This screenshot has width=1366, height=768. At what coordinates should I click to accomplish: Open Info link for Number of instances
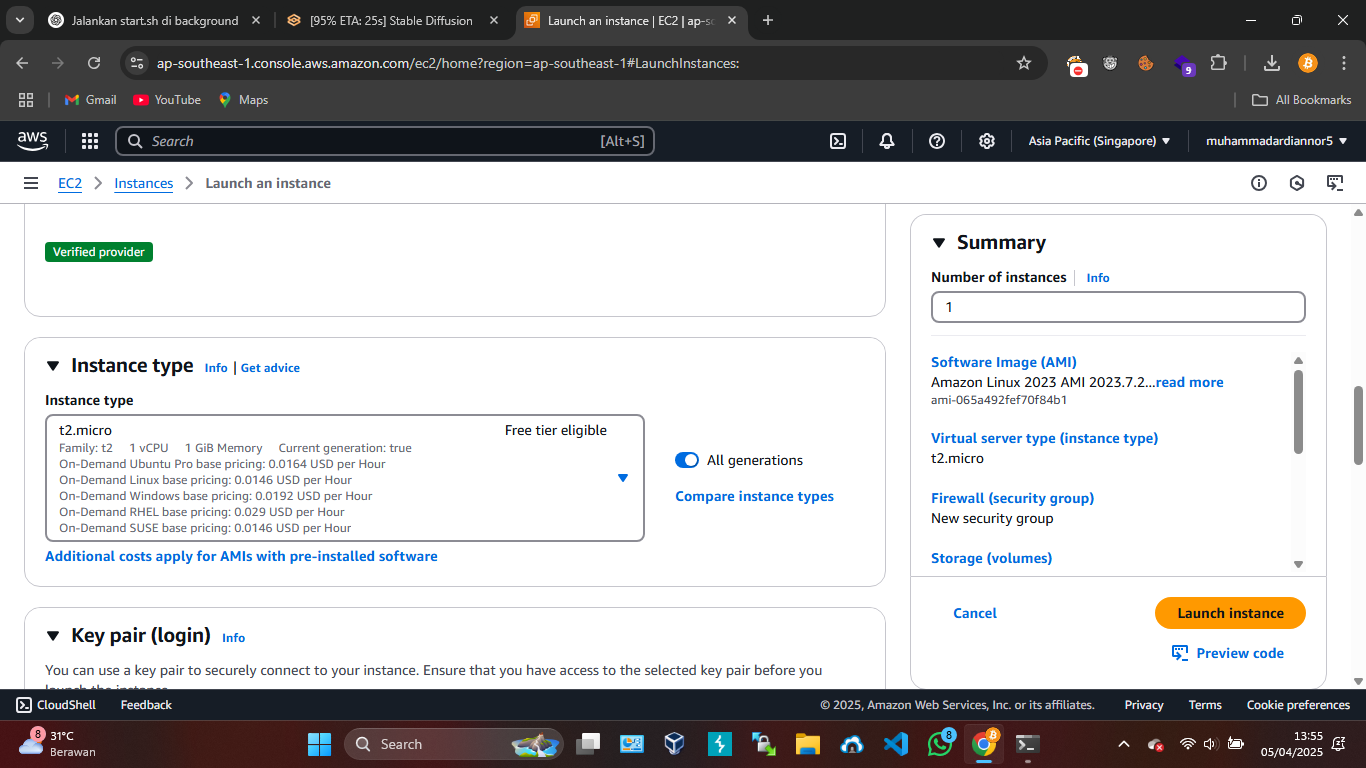[1098, 278]
